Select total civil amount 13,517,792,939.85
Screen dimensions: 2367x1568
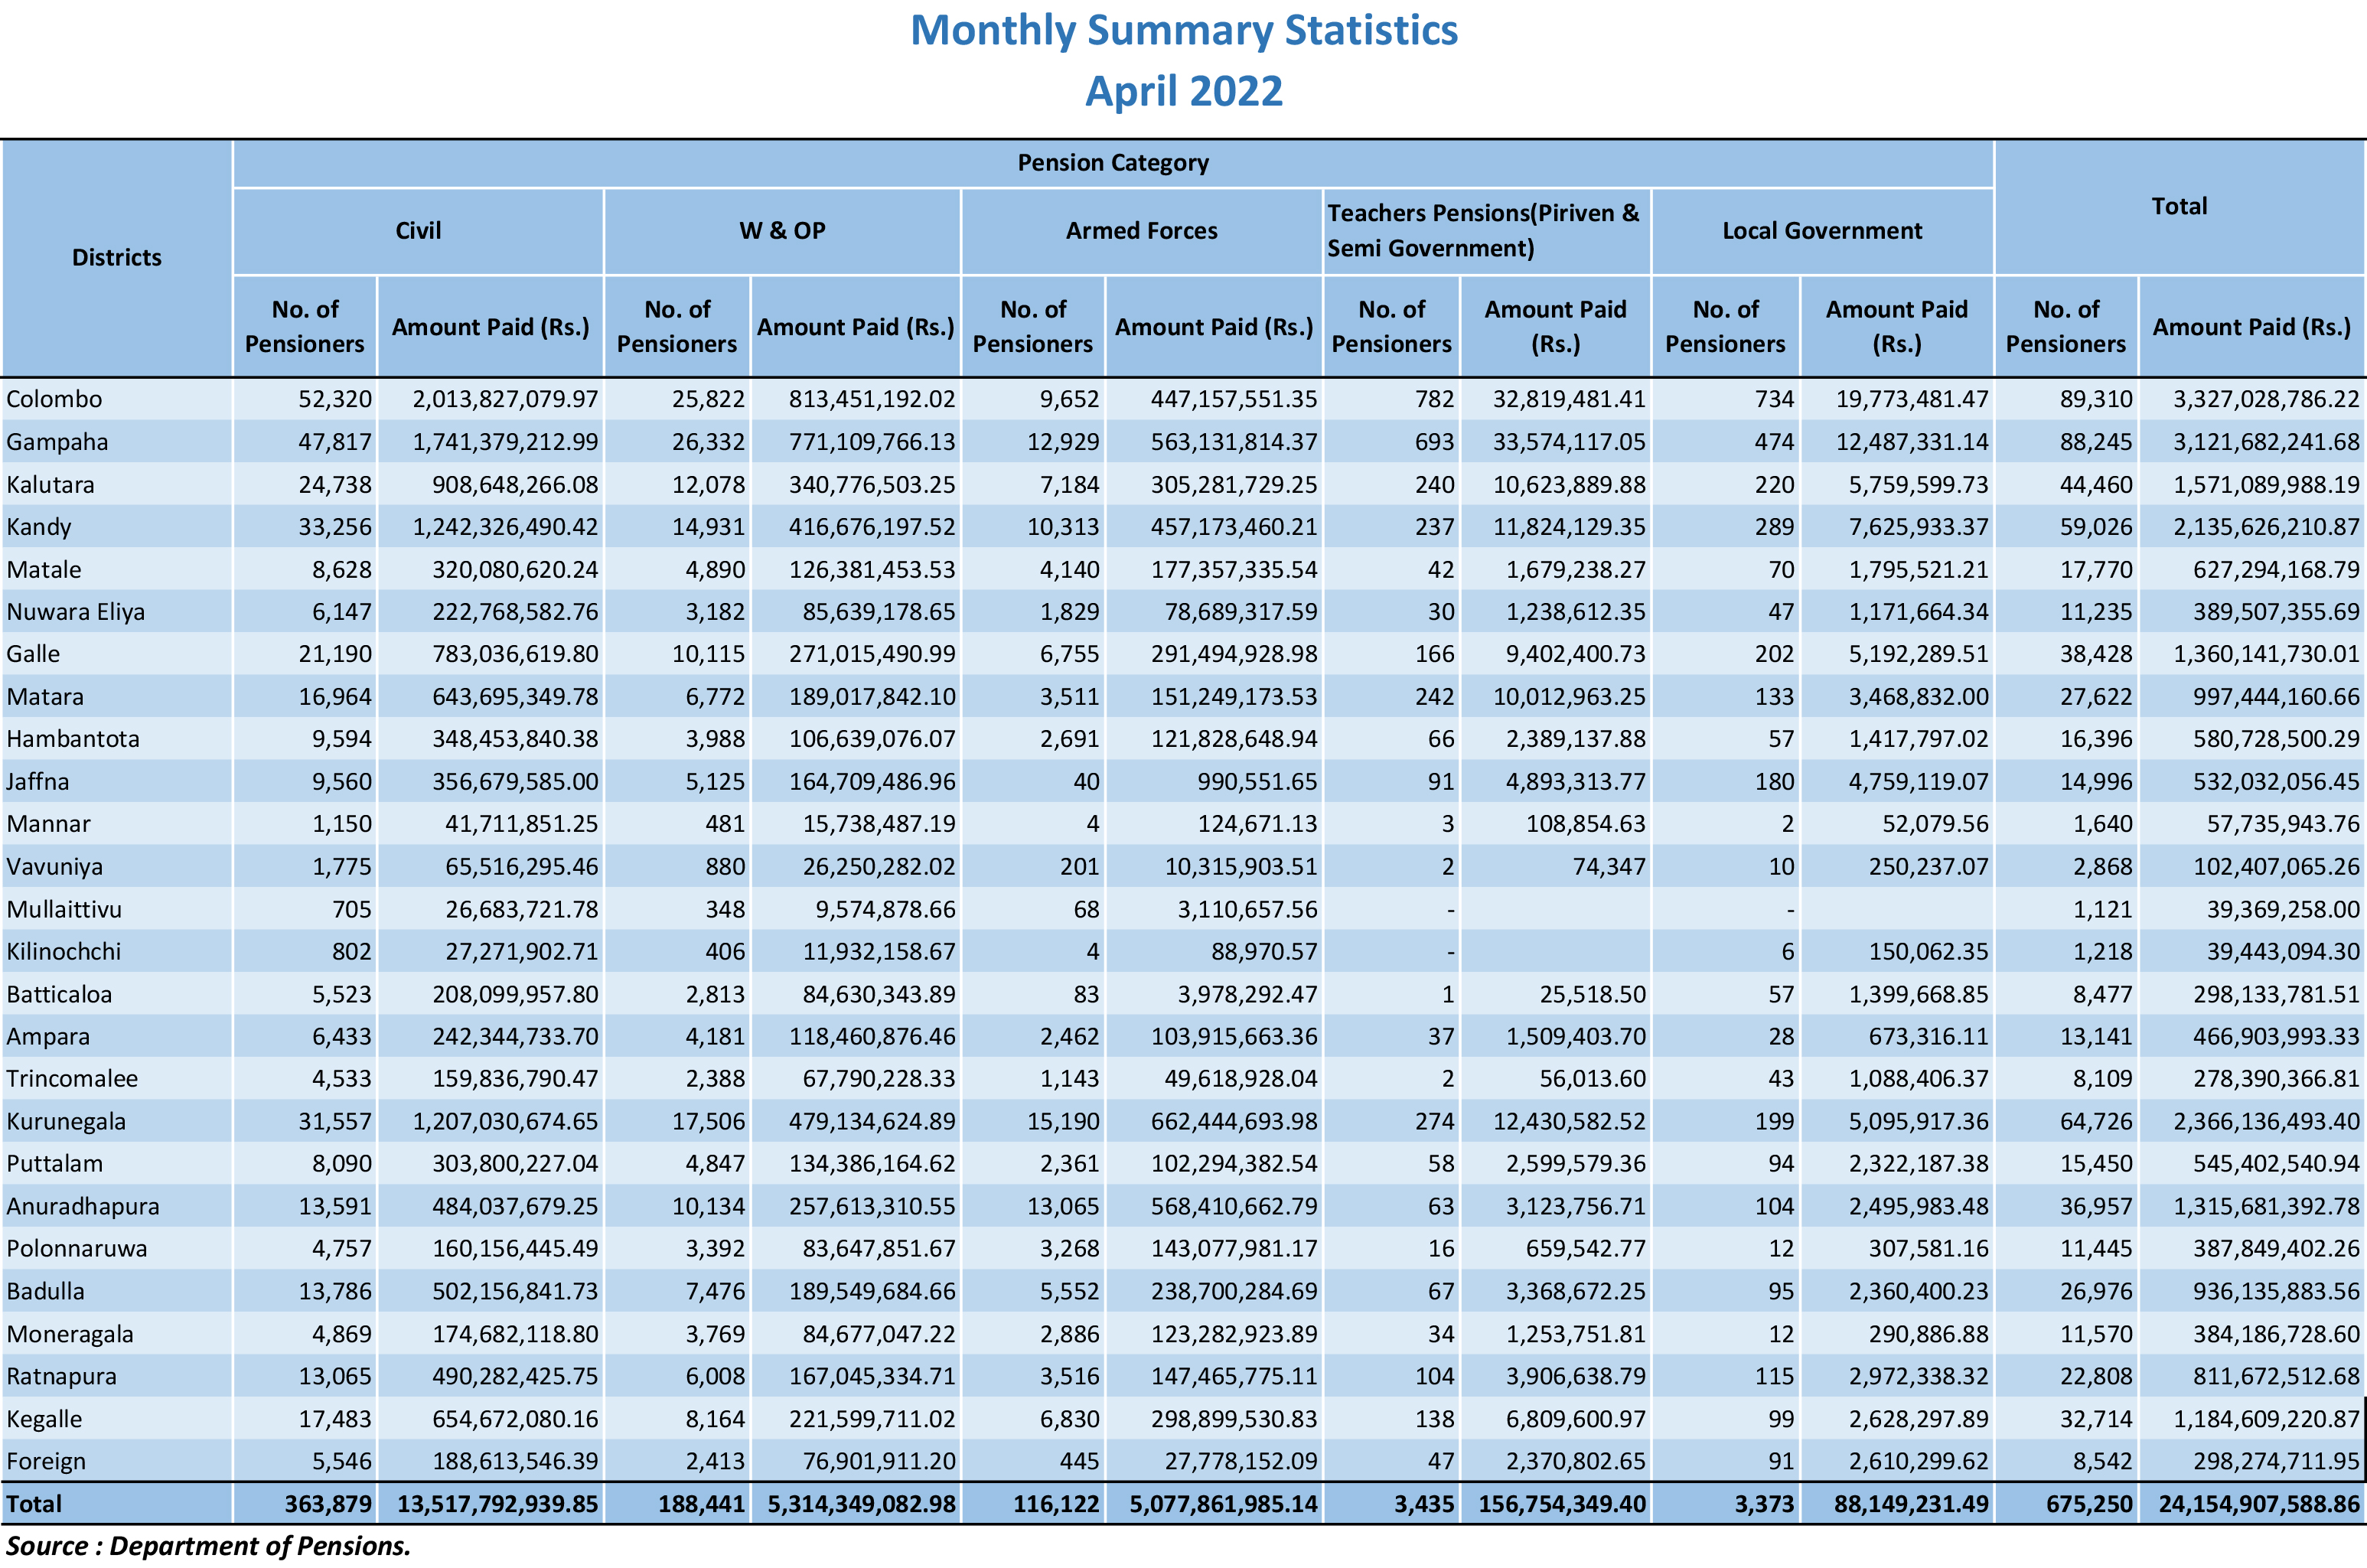[498, 1505]
